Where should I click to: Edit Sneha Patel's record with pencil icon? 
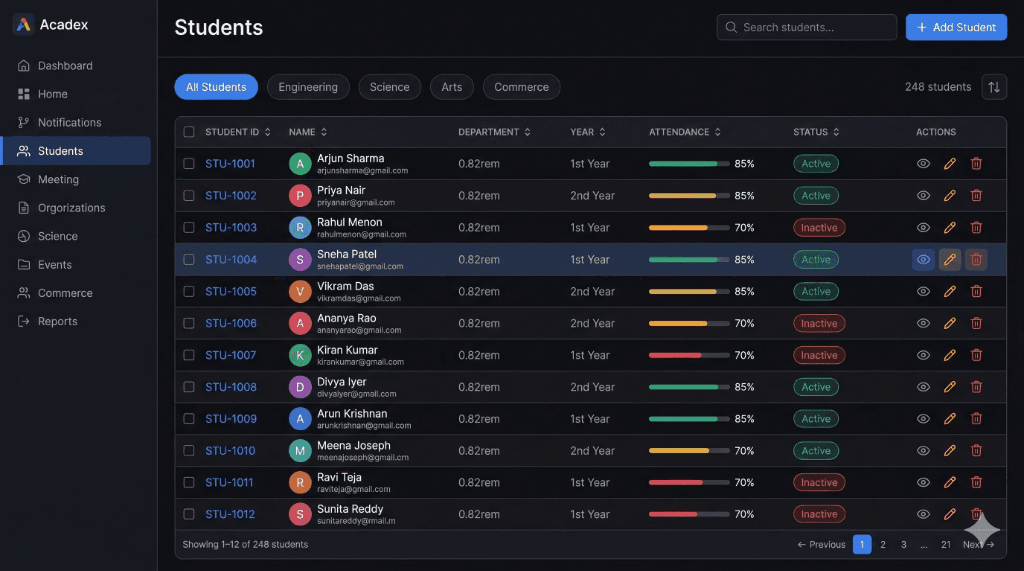[950, 260]
